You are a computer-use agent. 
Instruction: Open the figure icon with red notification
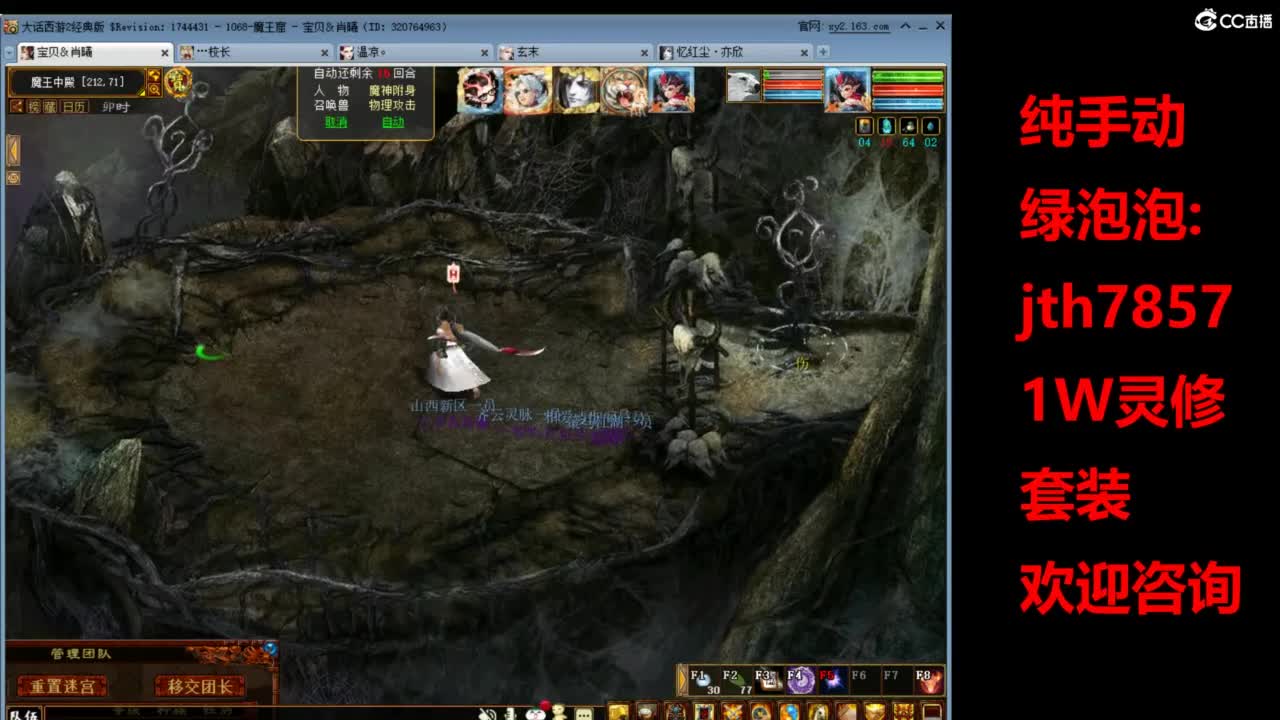(560, 712)
